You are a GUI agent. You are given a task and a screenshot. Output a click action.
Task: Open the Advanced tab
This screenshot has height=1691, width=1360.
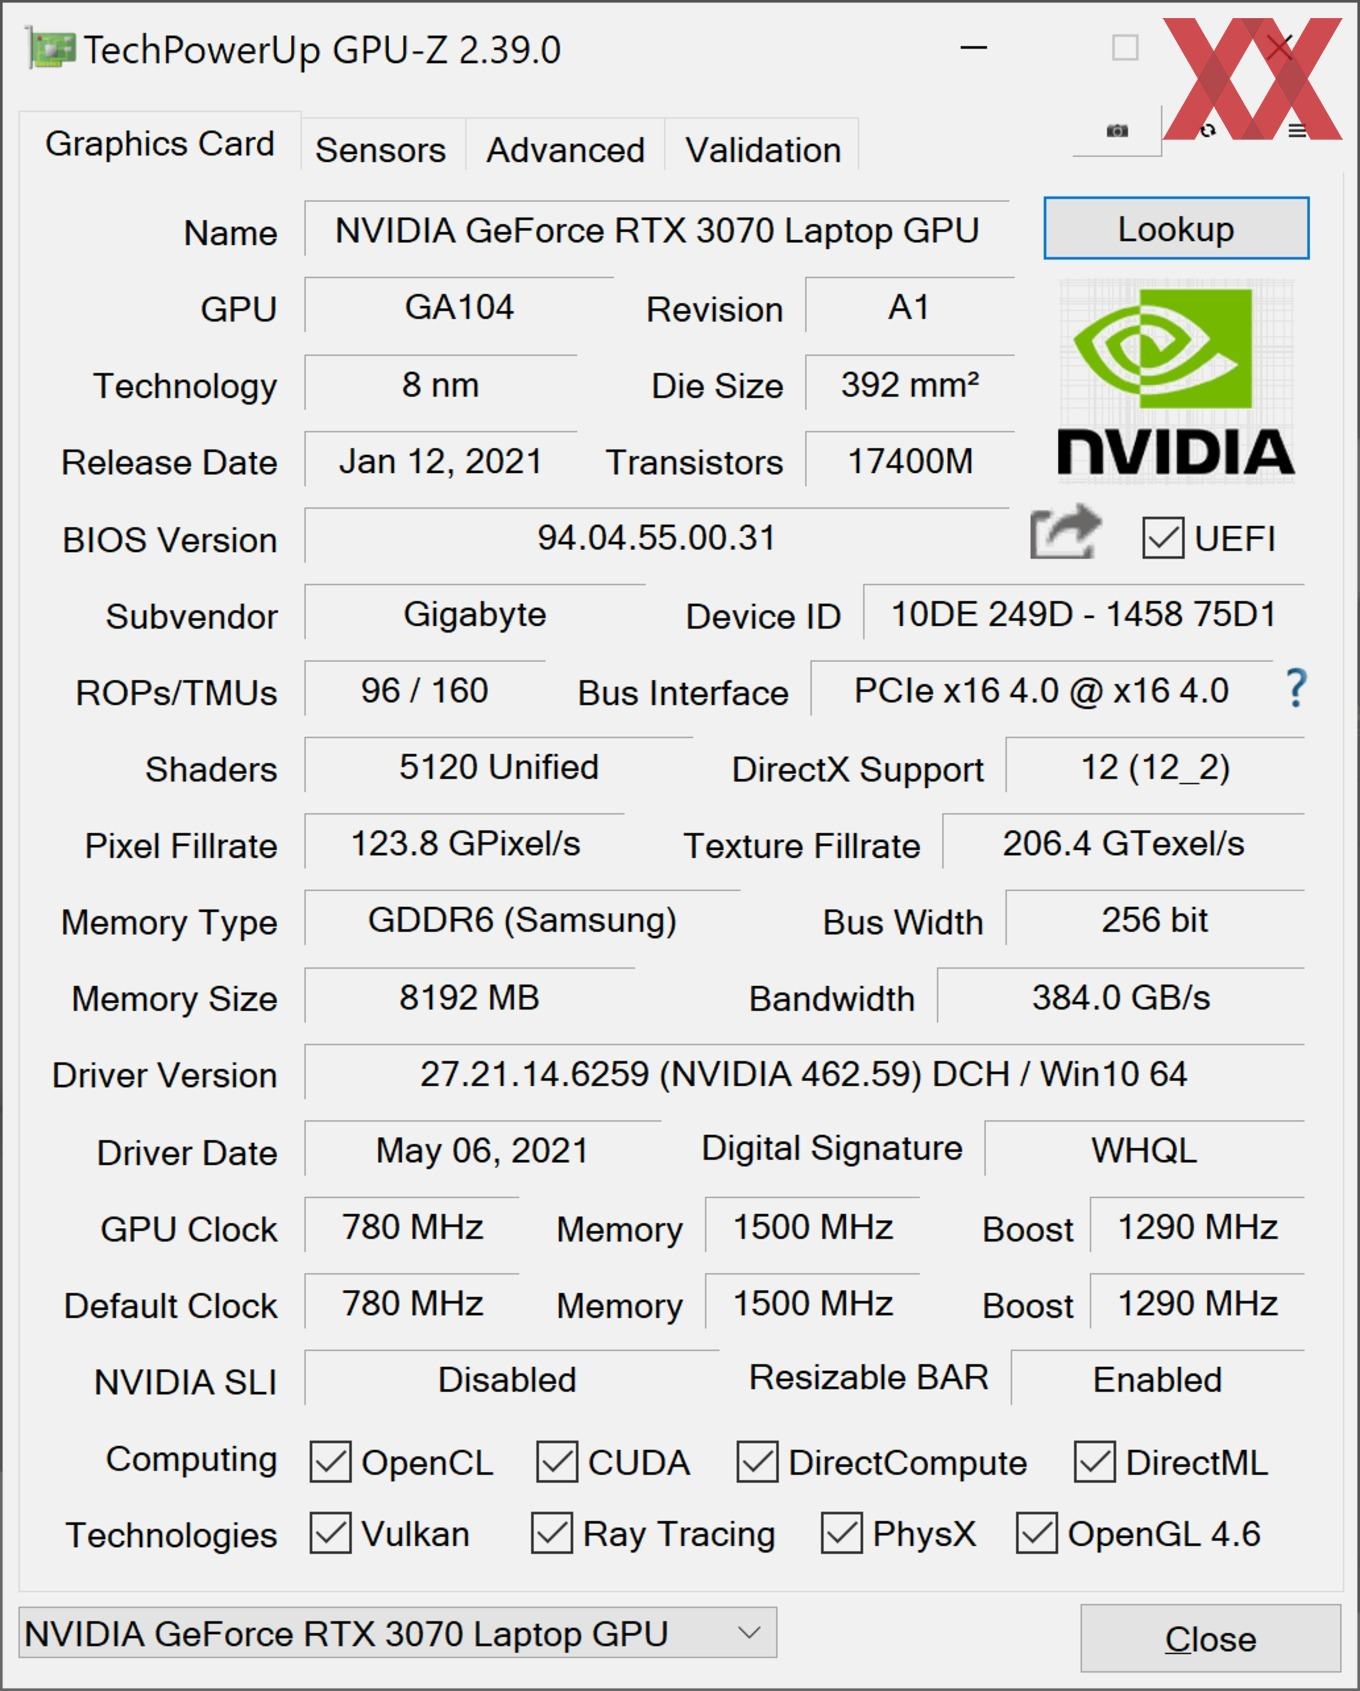coord(565,150)
